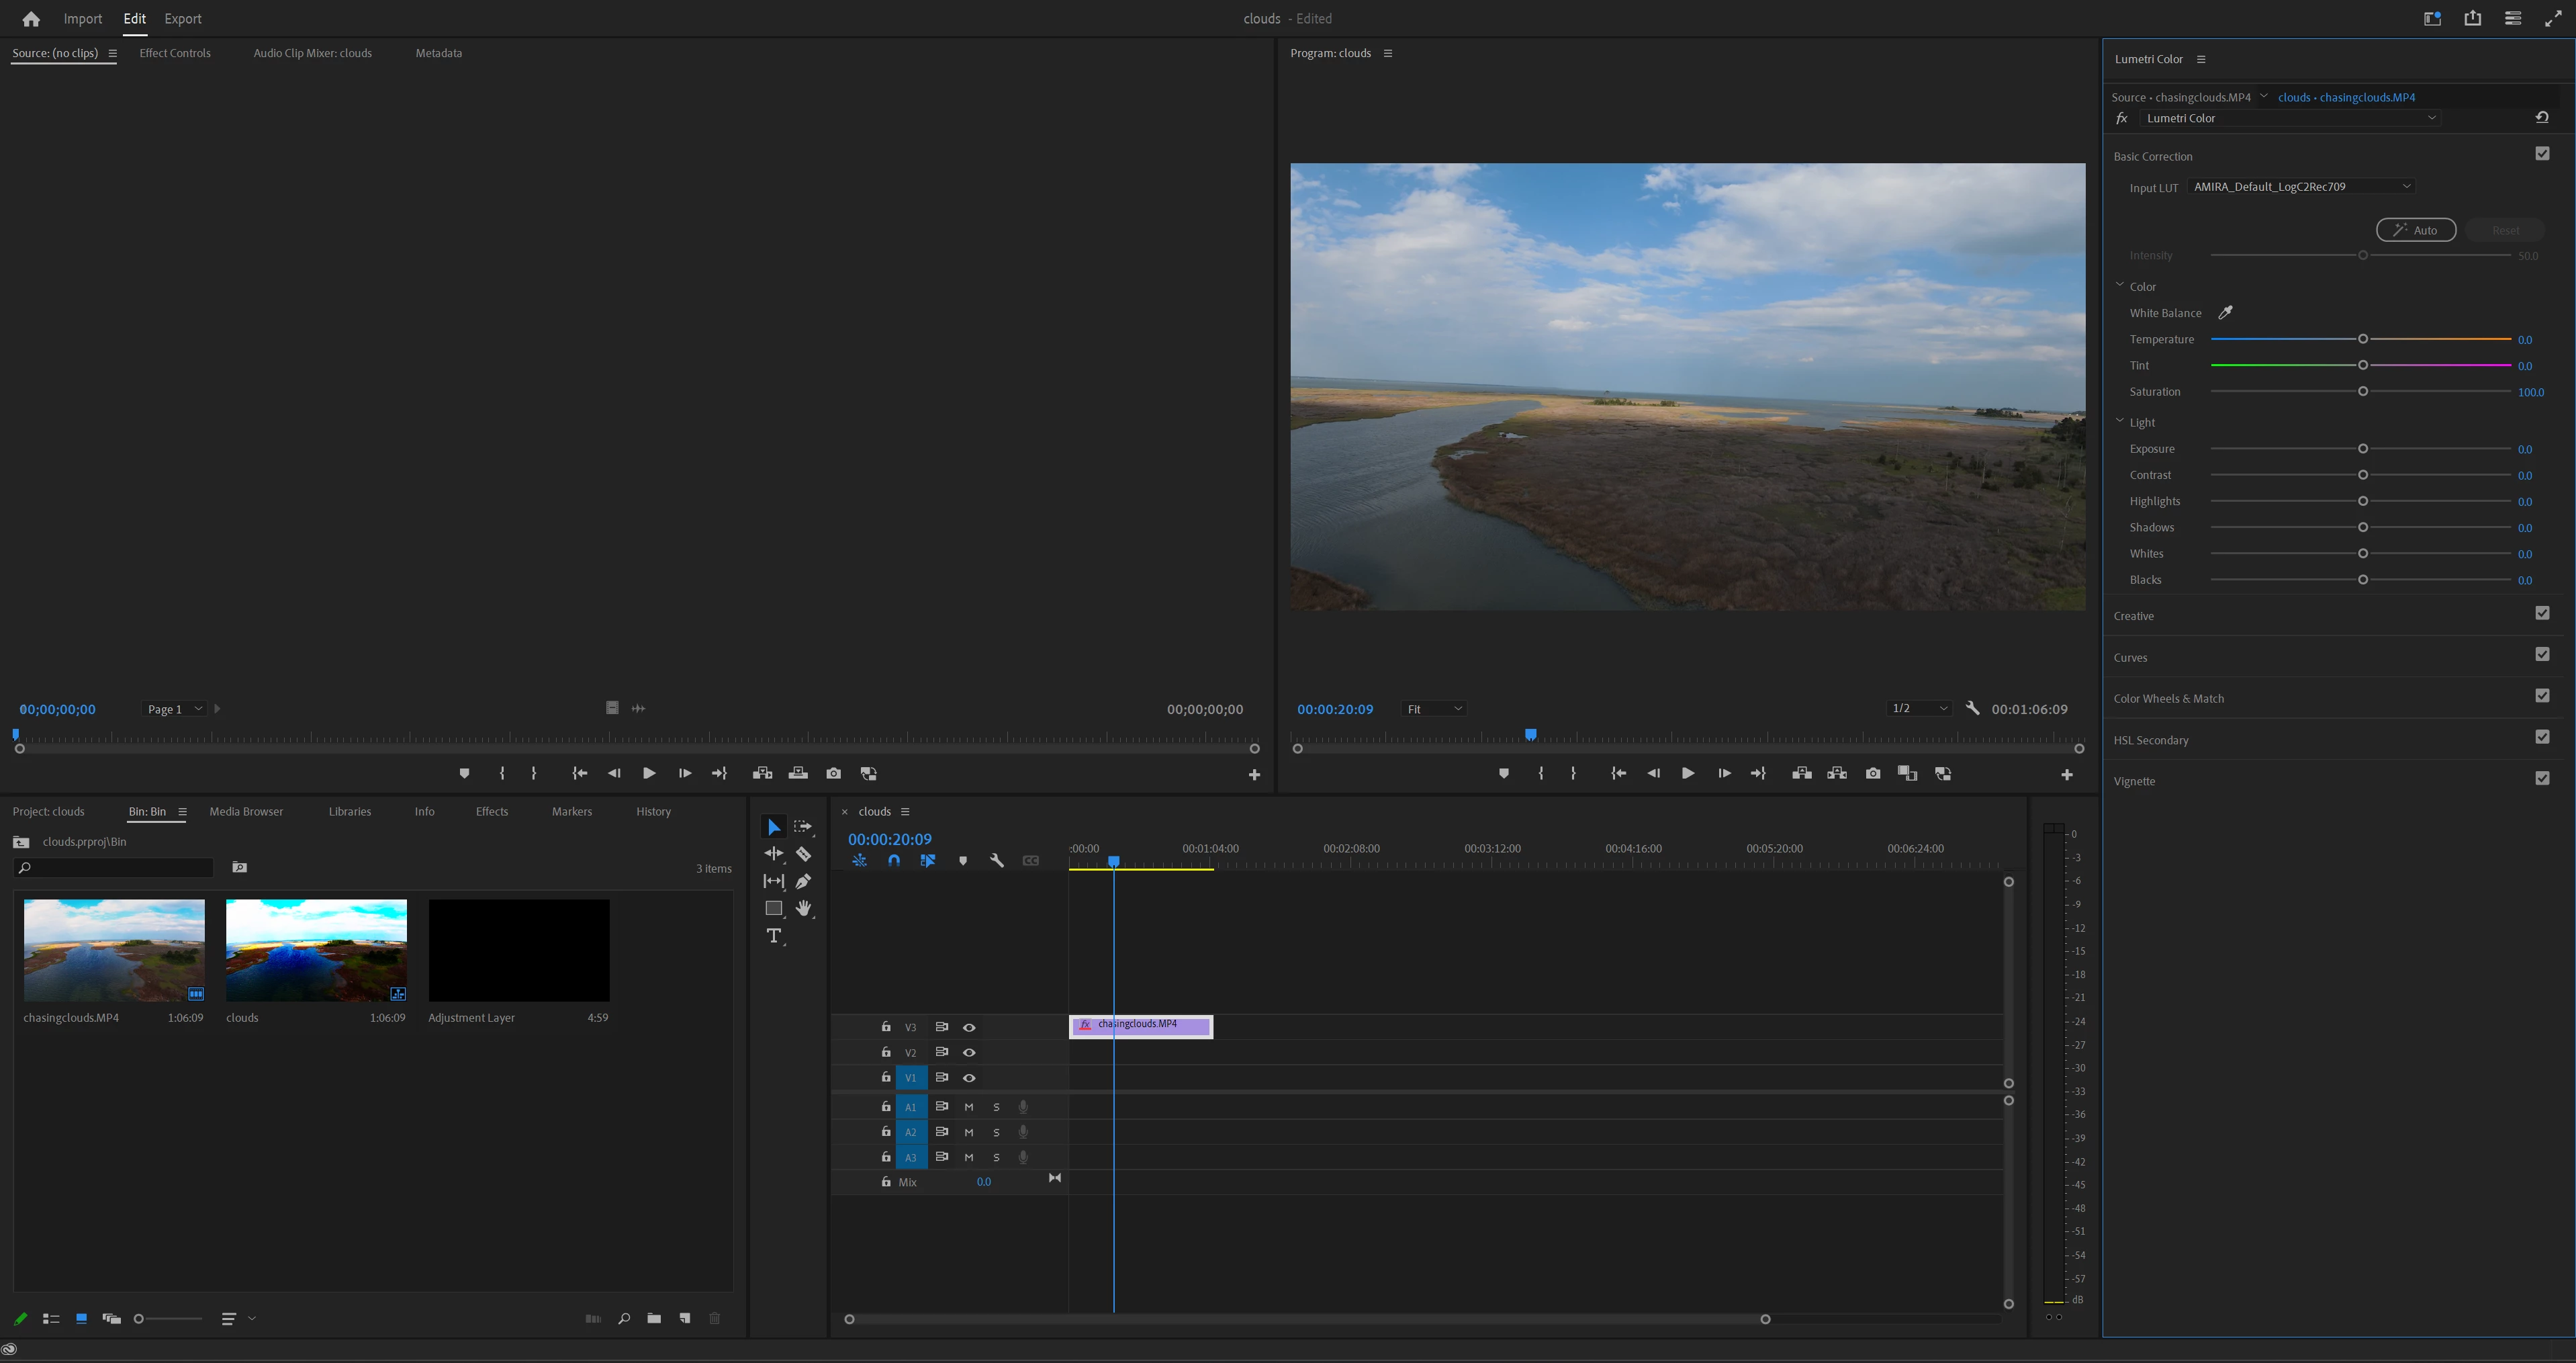Choose the Hand tool

803,908
